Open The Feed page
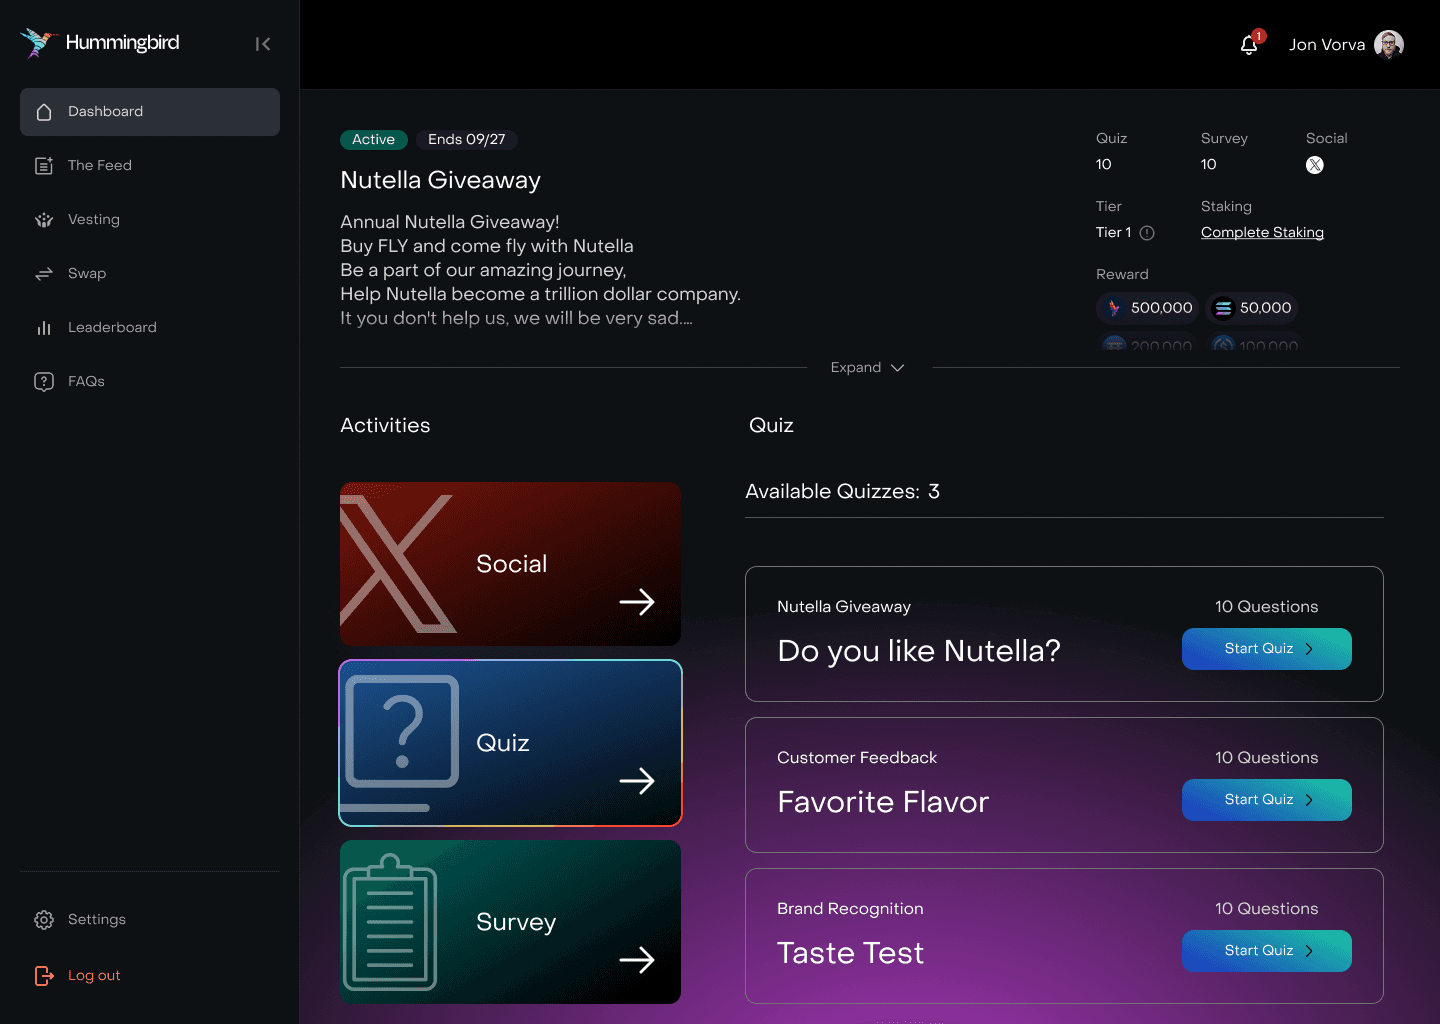The width and height of the screenshot is (1440, 1024). (100, 166)
